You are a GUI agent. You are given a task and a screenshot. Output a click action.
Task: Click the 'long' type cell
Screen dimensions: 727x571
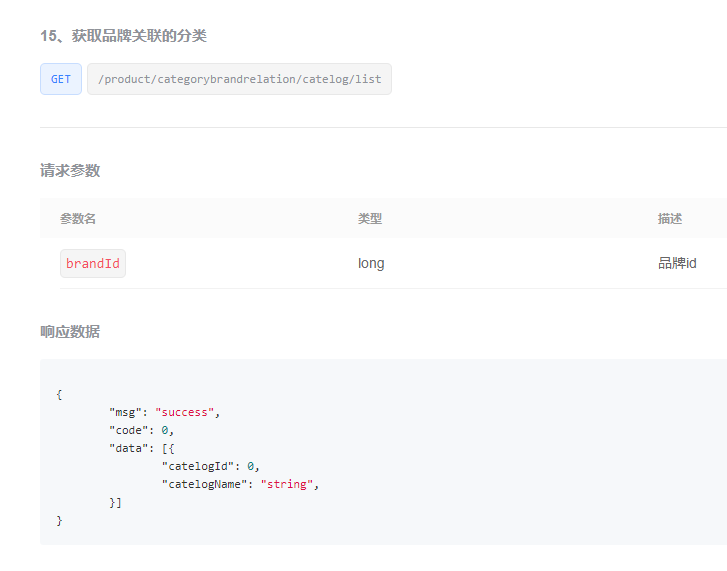pyautogui.click(x=371, y=263)
